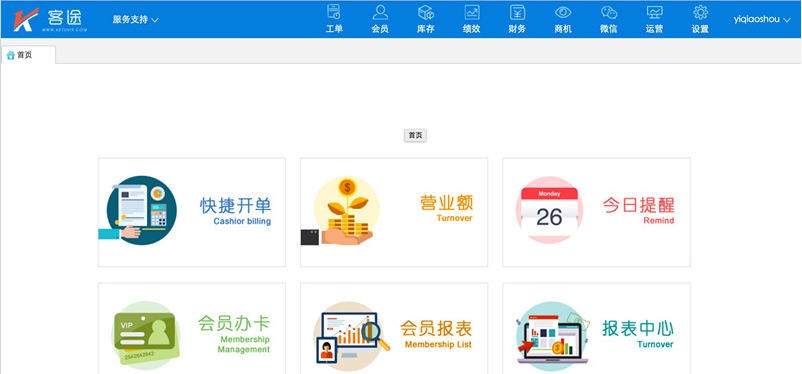The image size is (802, 374).
Task: Open the 运营 operations icon
Action: pos(654,12)
